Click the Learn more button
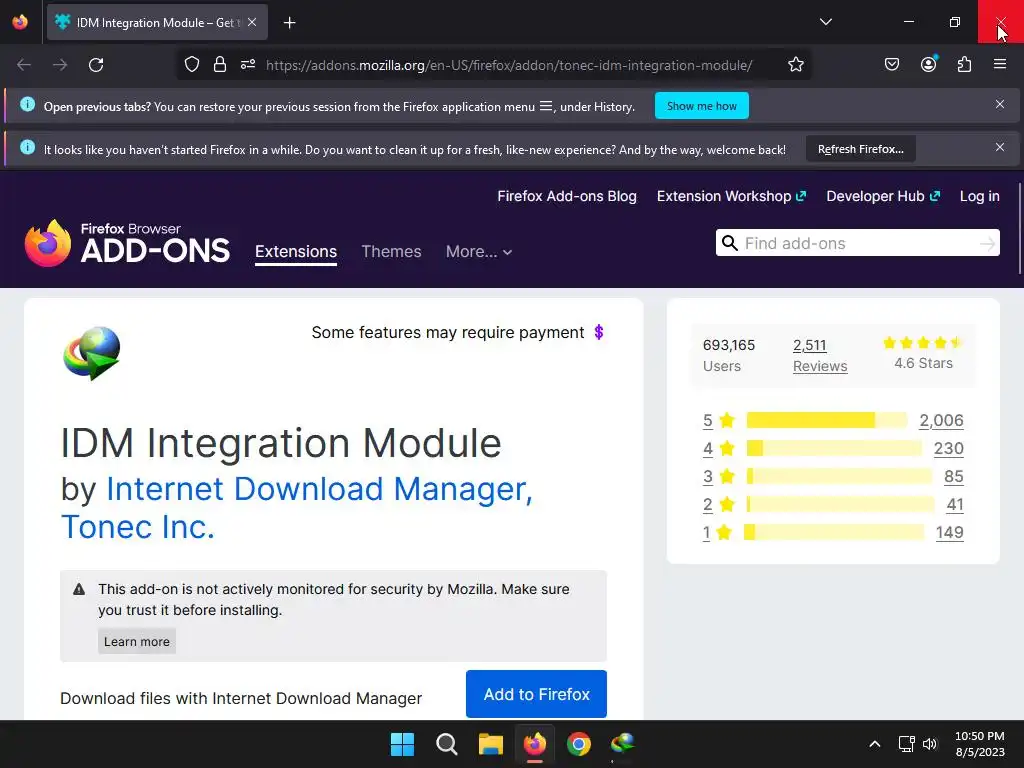The image size is (1024, 768). (x=136, y=641)
